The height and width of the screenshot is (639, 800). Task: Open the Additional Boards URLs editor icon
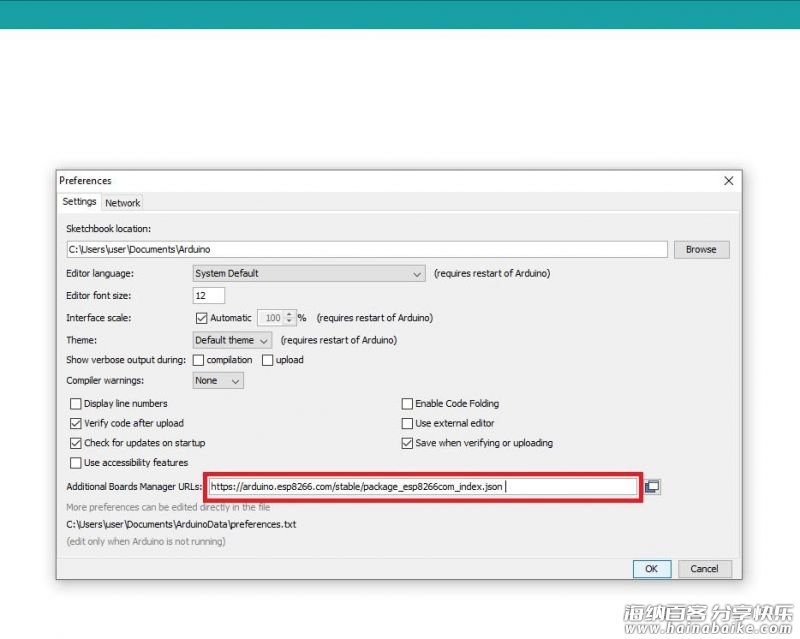point(652,486)
